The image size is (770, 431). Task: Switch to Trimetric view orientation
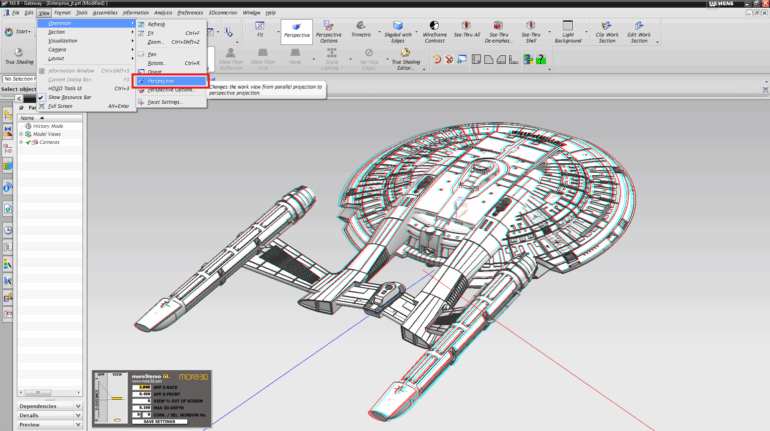361,29
